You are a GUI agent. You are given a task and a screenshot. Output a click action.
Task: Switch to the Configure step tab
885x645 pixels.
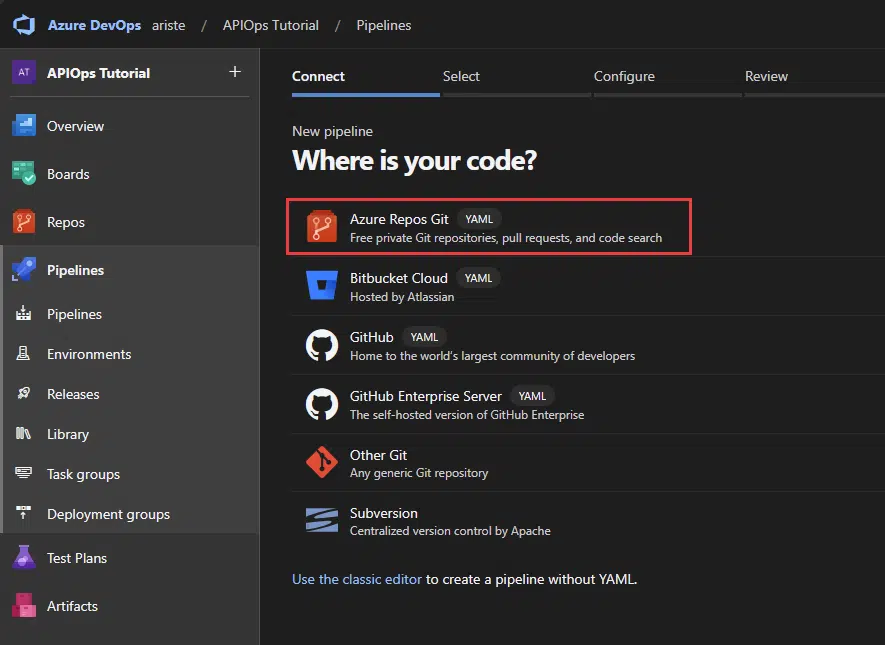tap(624, 75)
